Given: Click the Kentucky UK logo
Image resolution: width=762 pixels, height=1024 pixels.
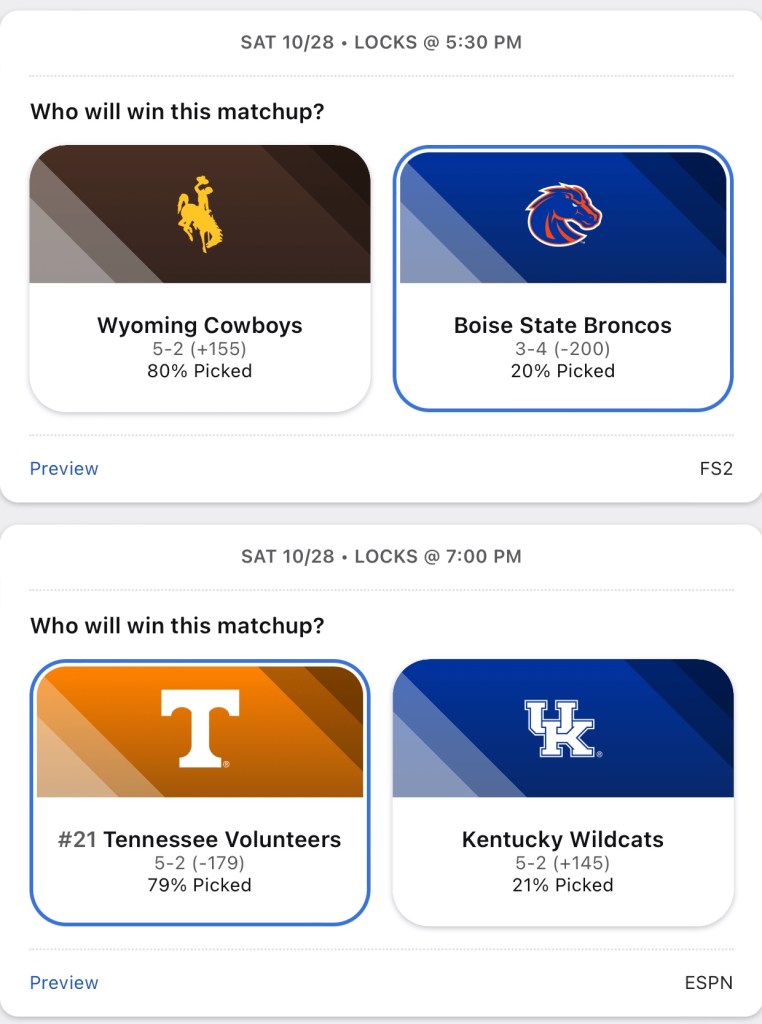Looking at the screenshot, I should coord(562,728).
